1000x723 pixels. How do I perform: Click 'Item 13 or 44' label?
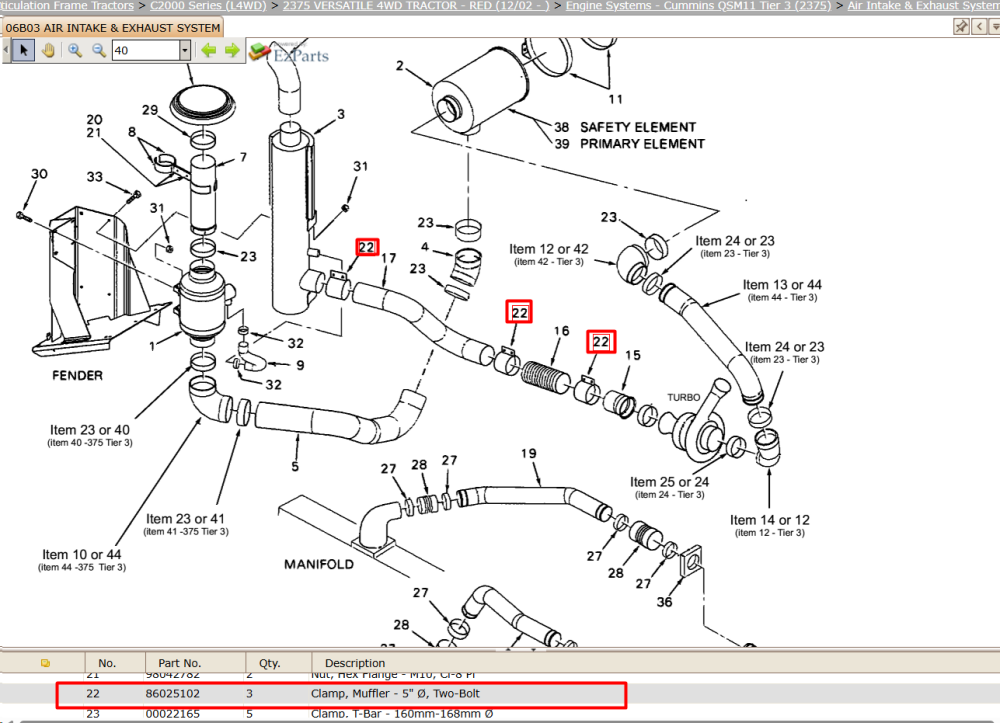[x=782, y=285]
